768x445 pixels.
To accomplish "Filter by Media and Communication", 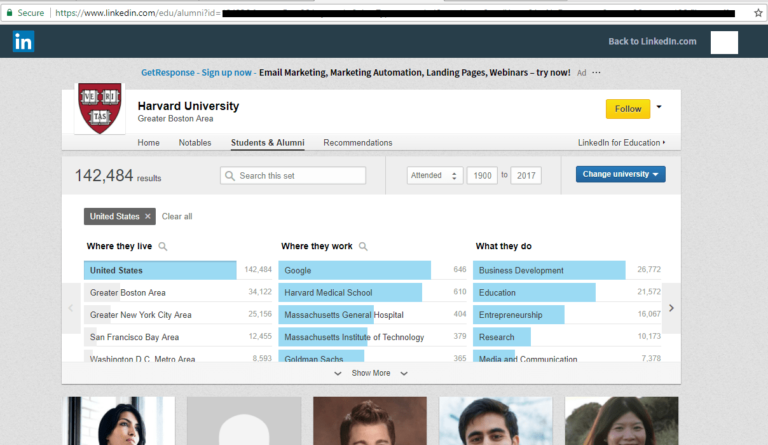I will 567,356.
